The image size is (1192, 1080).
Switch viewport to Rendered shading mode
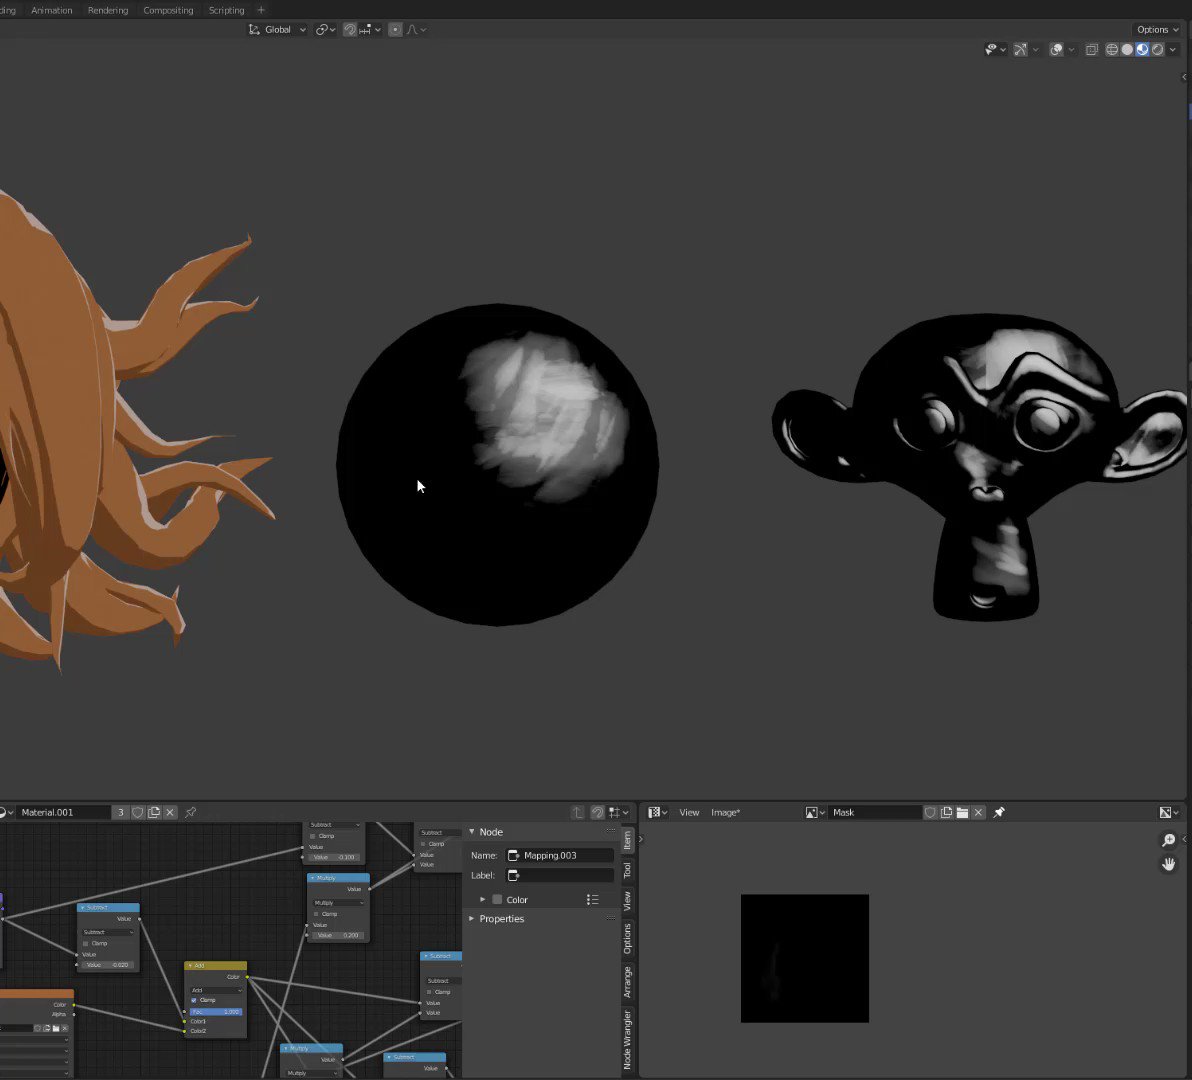(x=1155, y=49)
